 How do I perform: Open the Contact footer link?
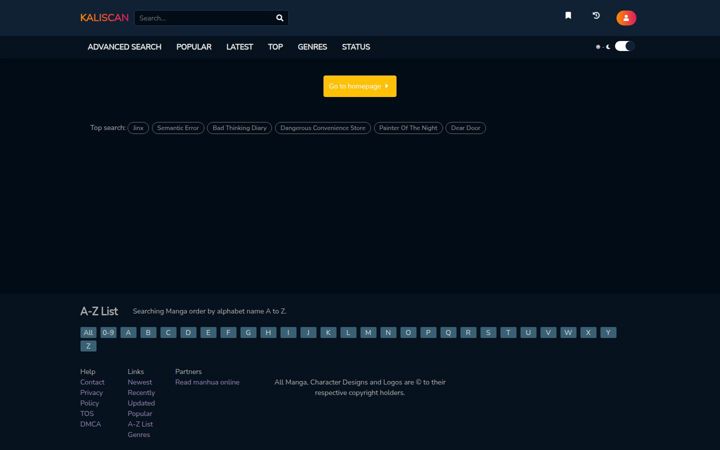(92, 382)
